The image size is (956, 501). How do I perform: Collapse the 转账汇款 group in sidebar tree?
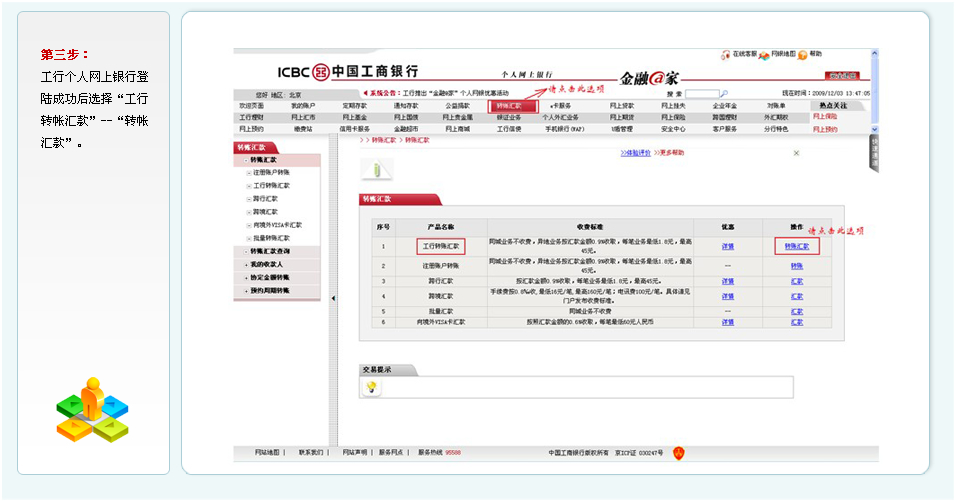tap(246, 160)
